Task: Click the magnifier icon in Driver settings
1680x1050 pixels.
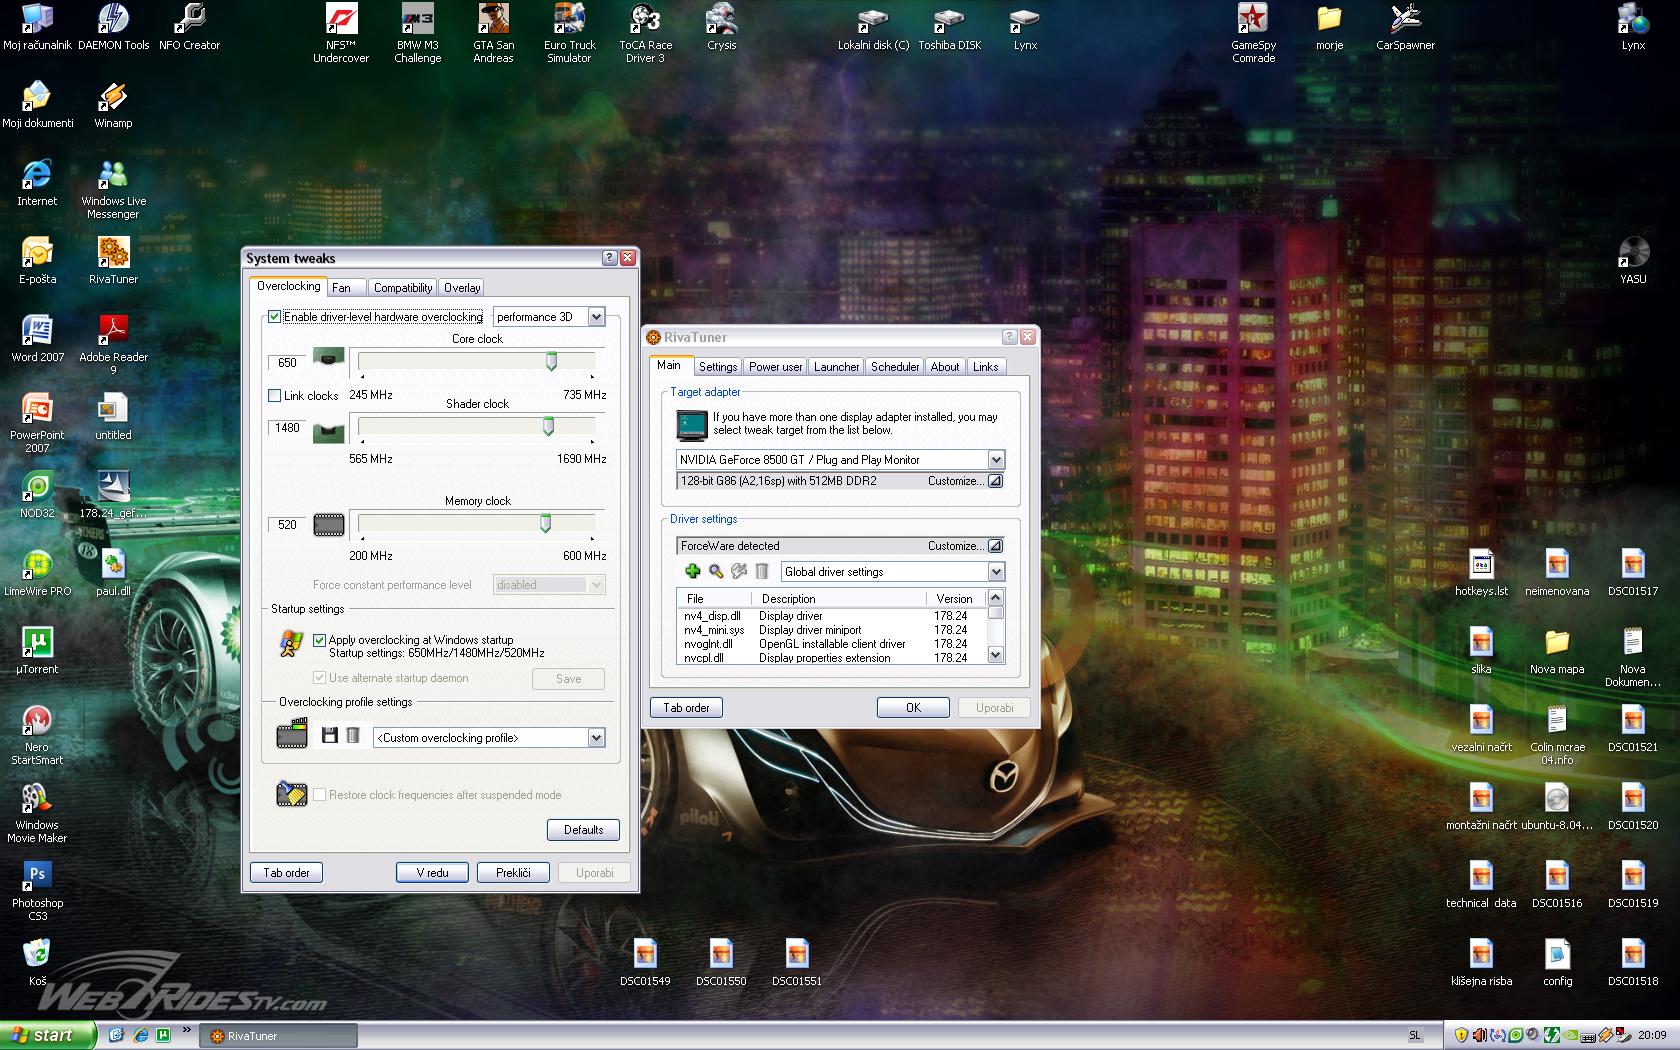Action: (x=716, y=571)
